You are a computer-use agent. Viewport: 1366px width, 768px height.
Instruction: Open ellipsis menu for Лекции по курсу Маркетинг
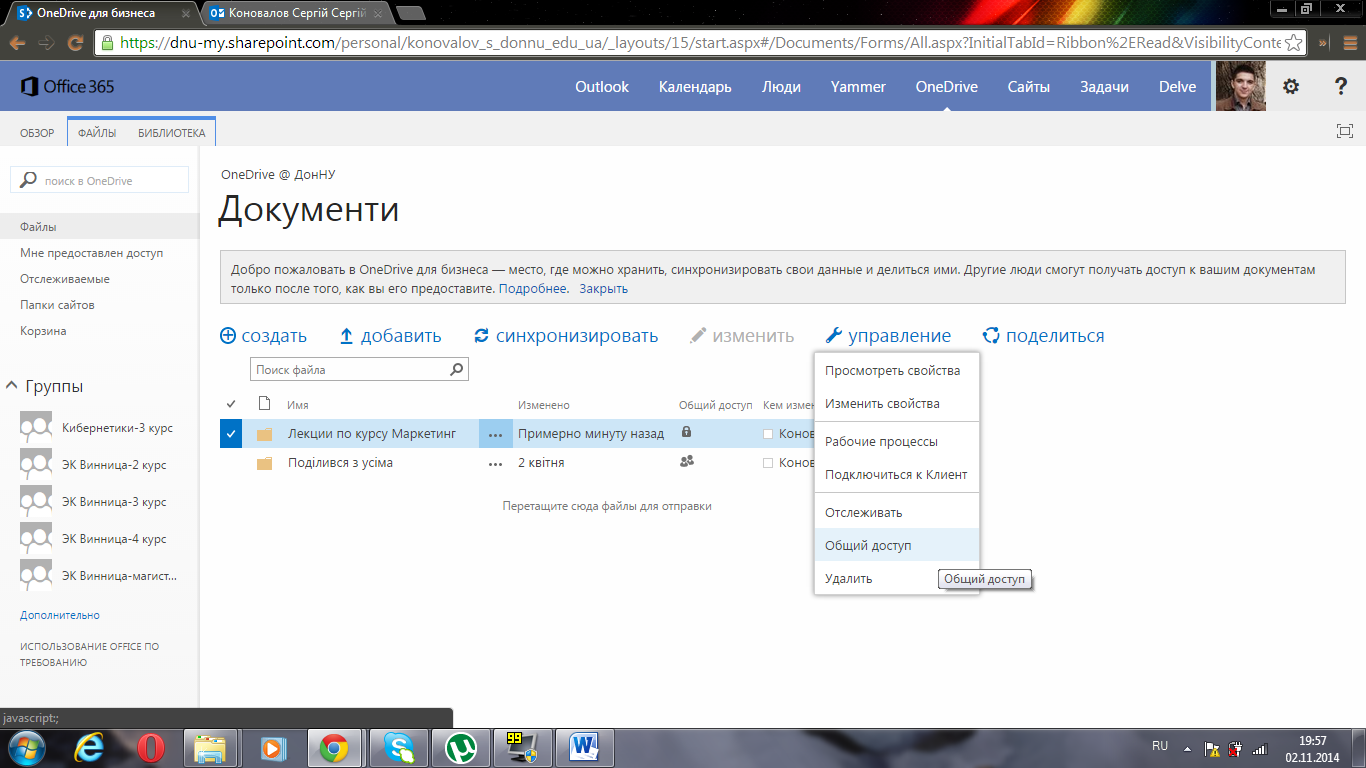pyautogui.click(x=495, y=435)
